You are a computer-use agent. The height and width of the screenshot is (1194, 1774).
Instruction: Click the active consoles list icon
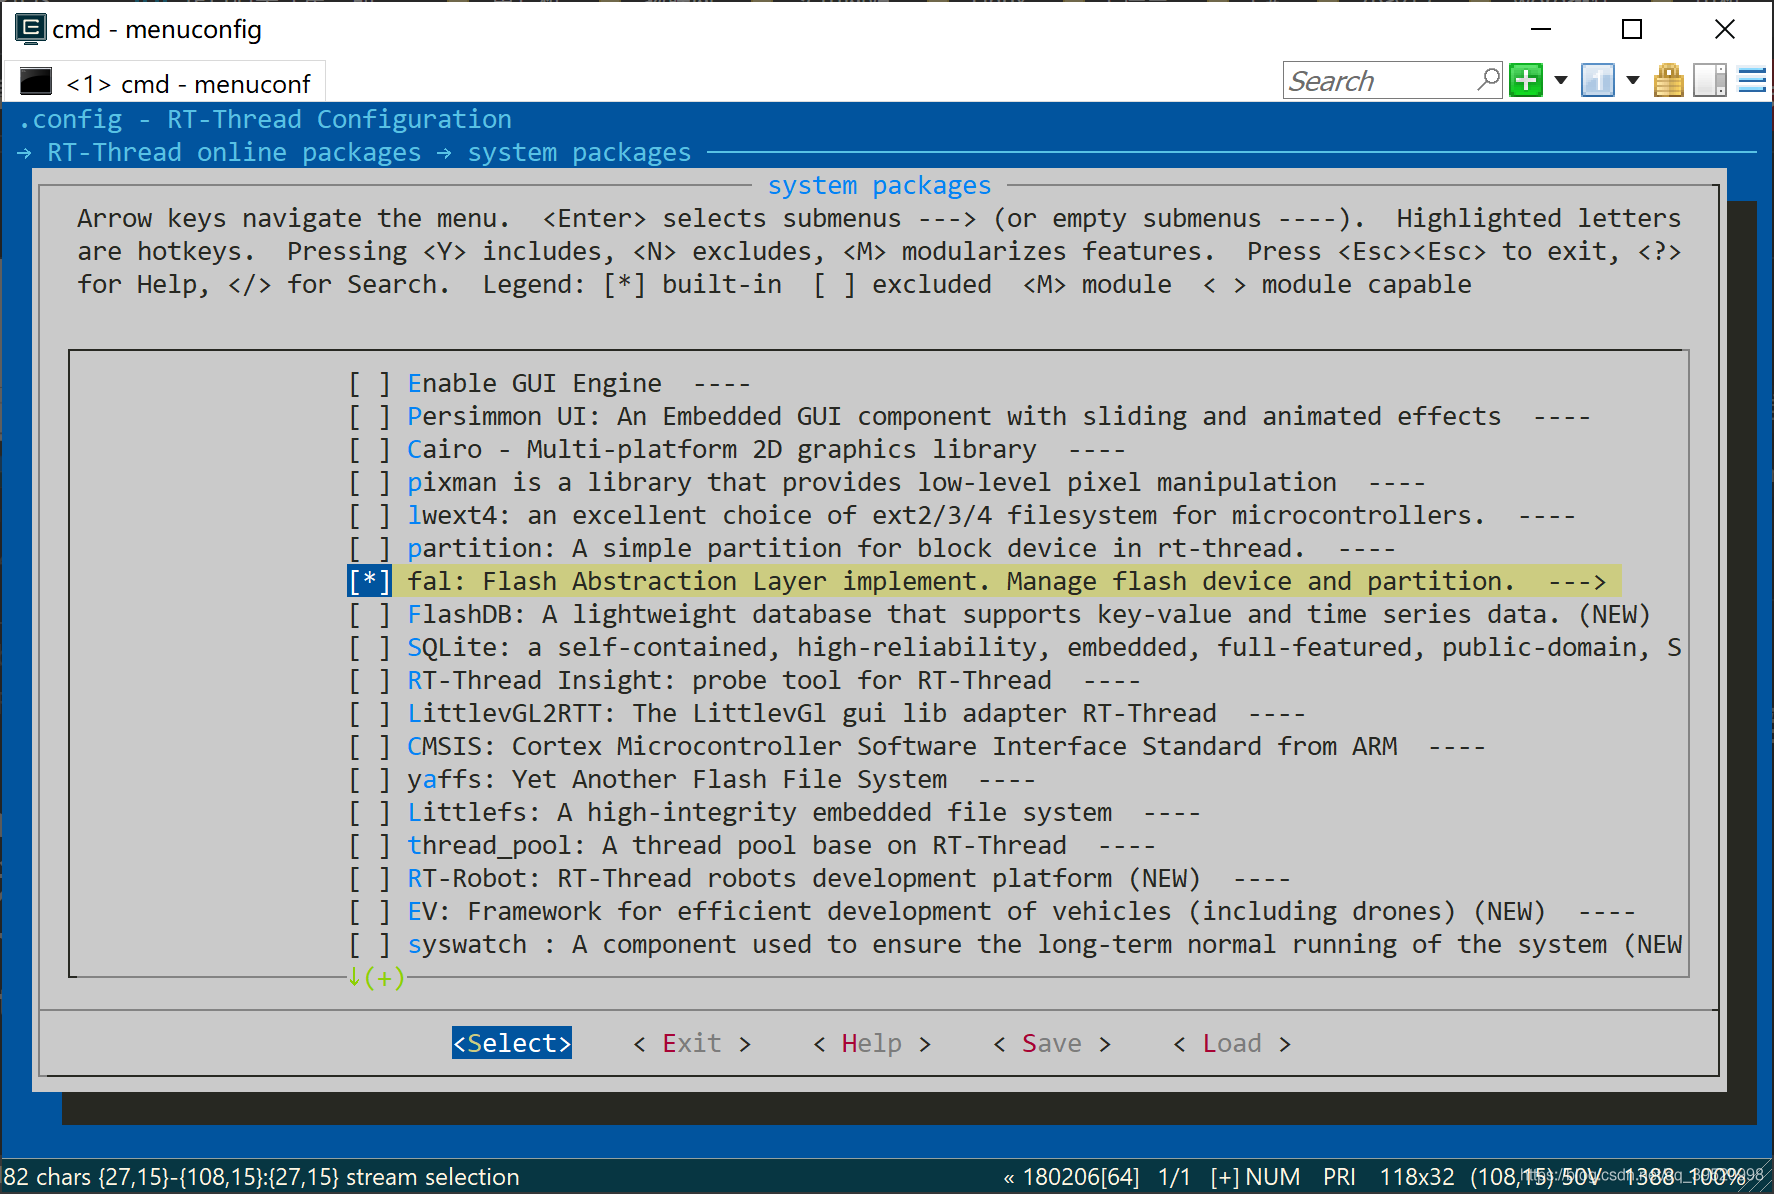[1598, 80]
